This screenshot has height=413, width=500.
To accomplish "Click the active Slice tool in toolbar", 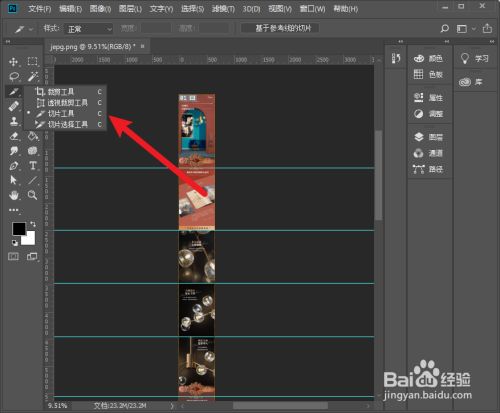I will pyautogui.click(x=14, y=92).
